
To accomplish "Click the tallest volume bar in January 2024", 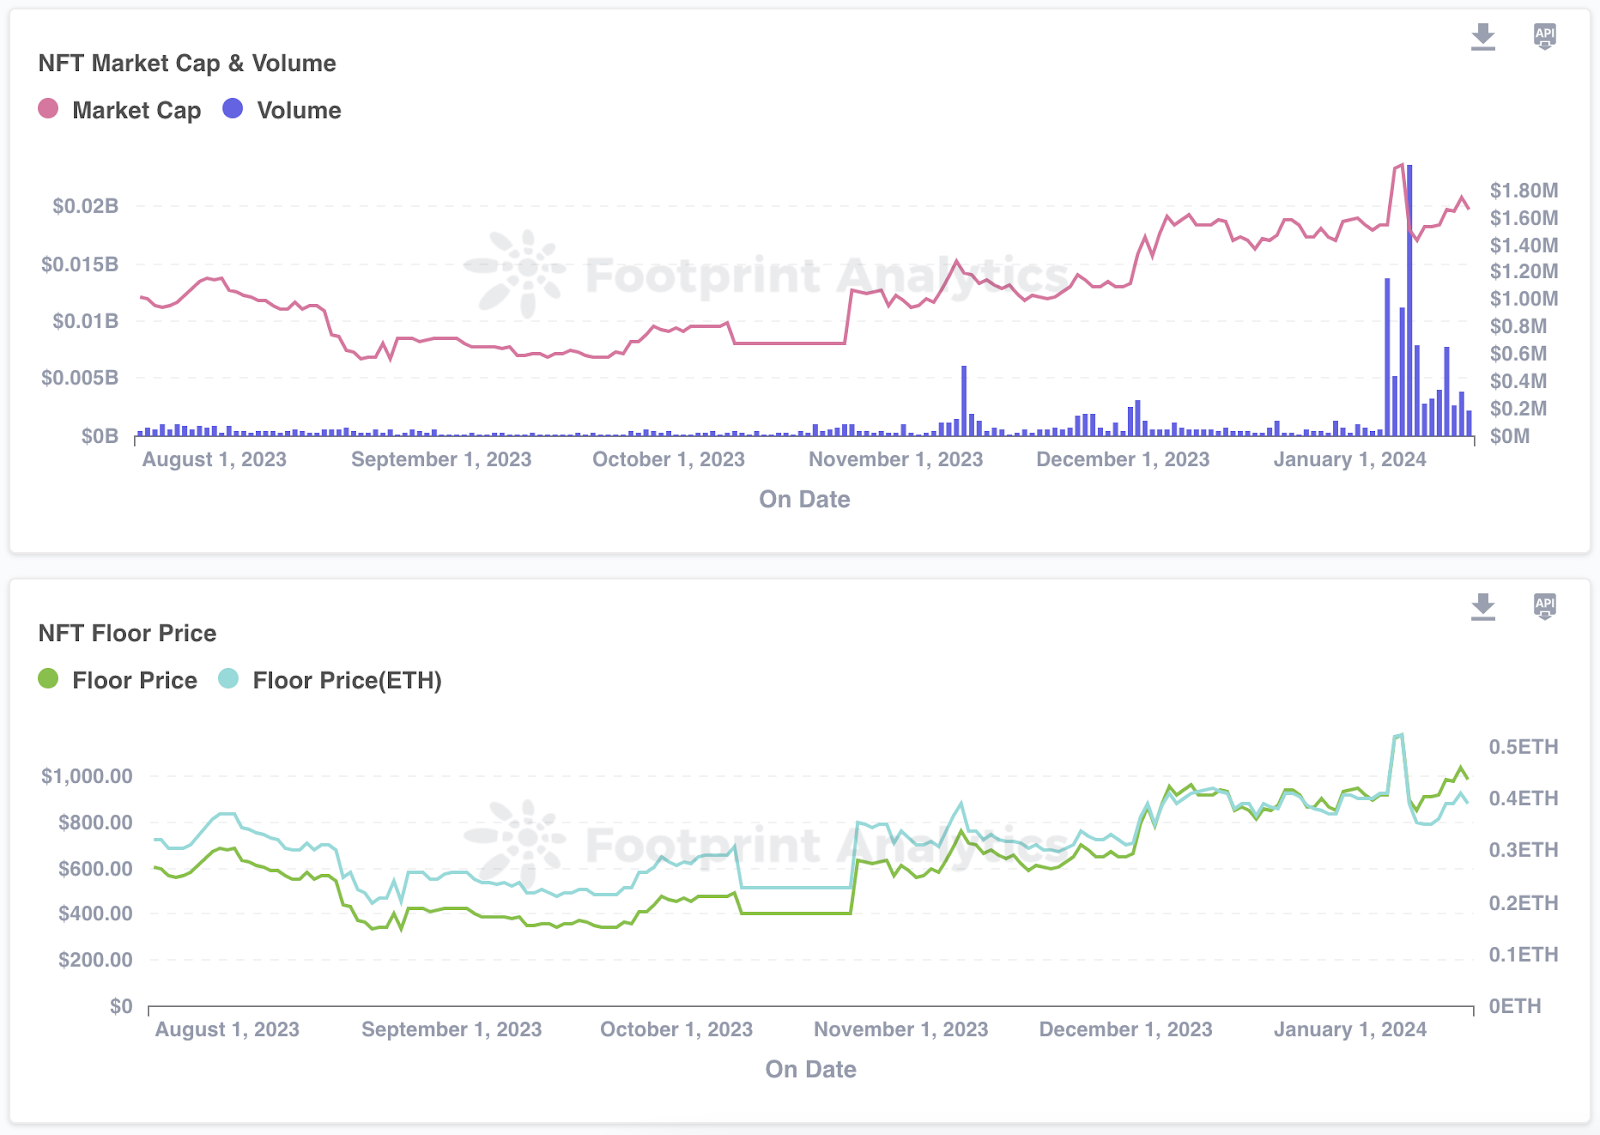I will click(1410, 300).
